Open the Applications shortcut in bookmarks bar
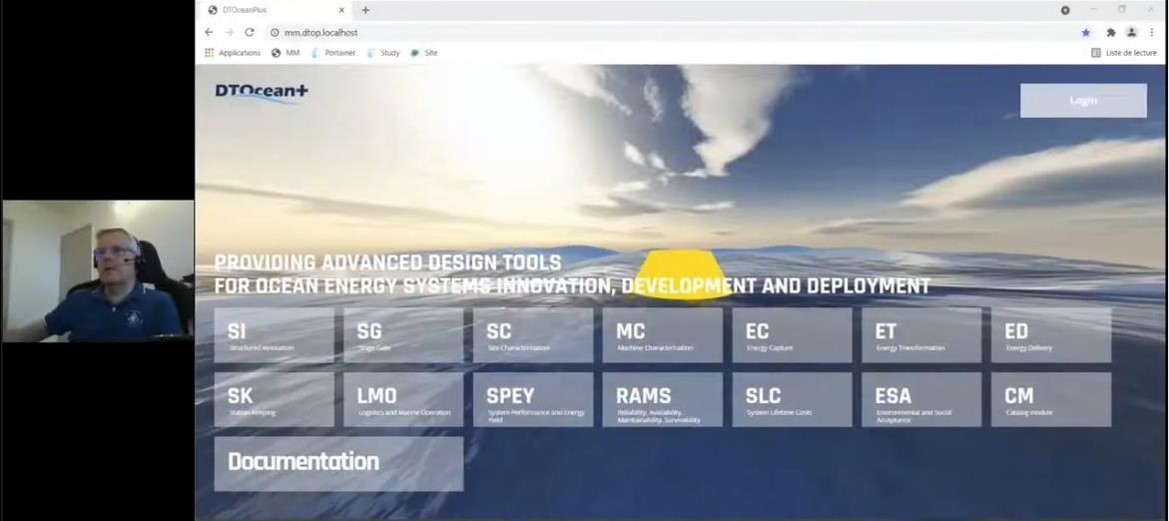Viewport: 1169px width, 521px height. pos(232,53)
